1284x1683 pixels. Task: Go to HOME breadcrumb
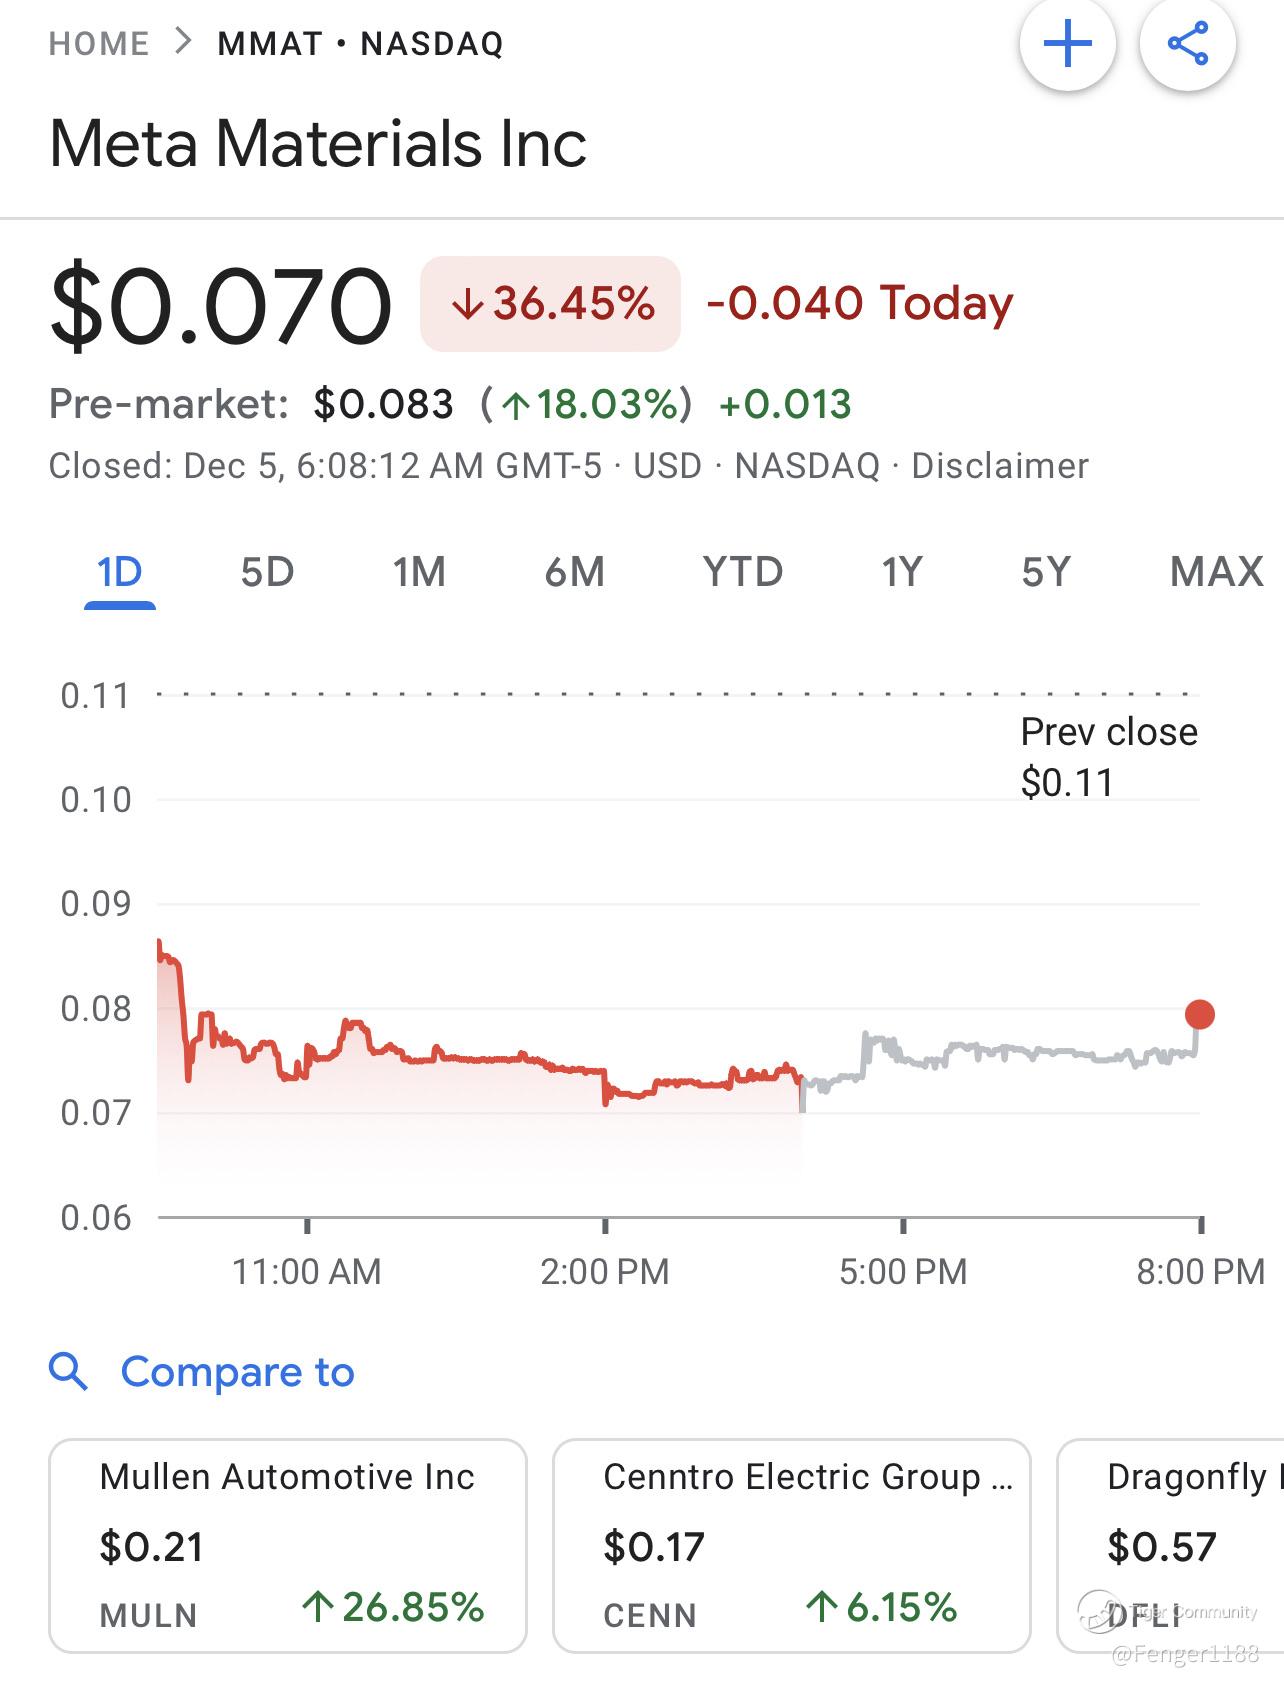(x=99, y=44)
